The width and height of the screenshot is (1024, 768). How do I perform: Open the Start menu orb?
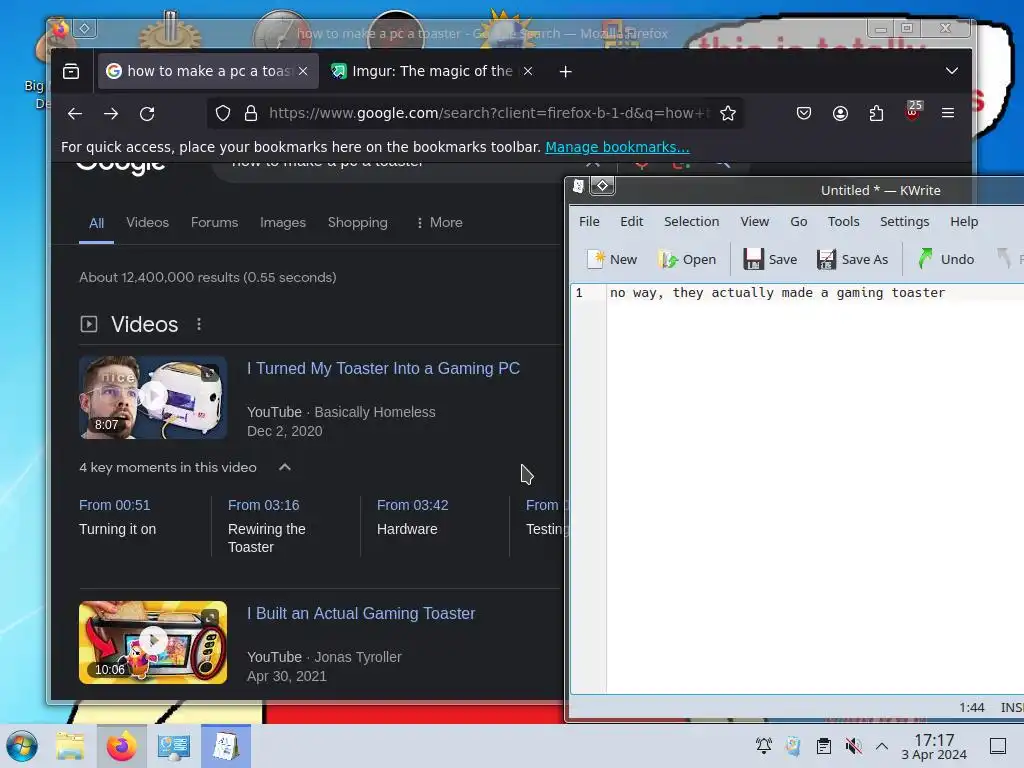tap(22, 746)
